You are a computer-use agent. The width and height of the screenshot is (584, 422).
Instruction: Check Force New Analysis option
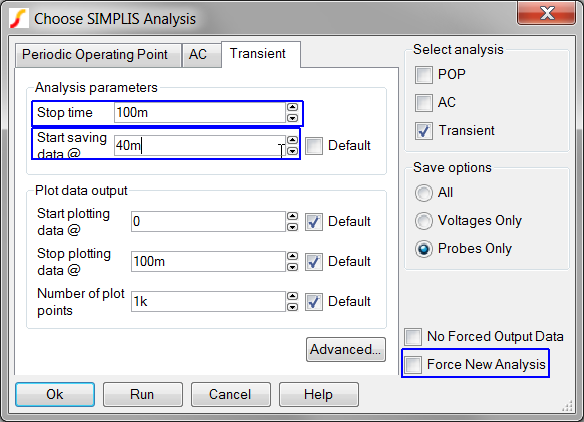[x=413, y=364]
